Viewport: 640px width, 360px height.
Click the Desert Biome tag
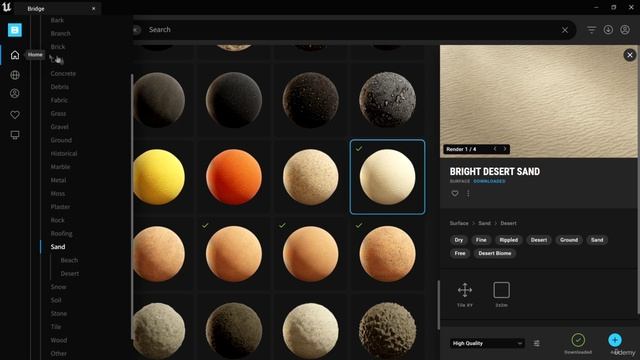[495, 253]
